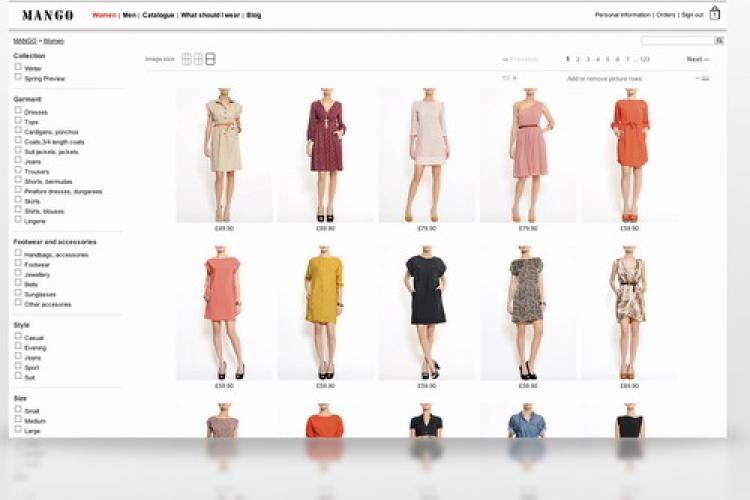The width and height of the screenshot is (750, 500).
Task: Open the Men menu item
Action: (129, 15)
